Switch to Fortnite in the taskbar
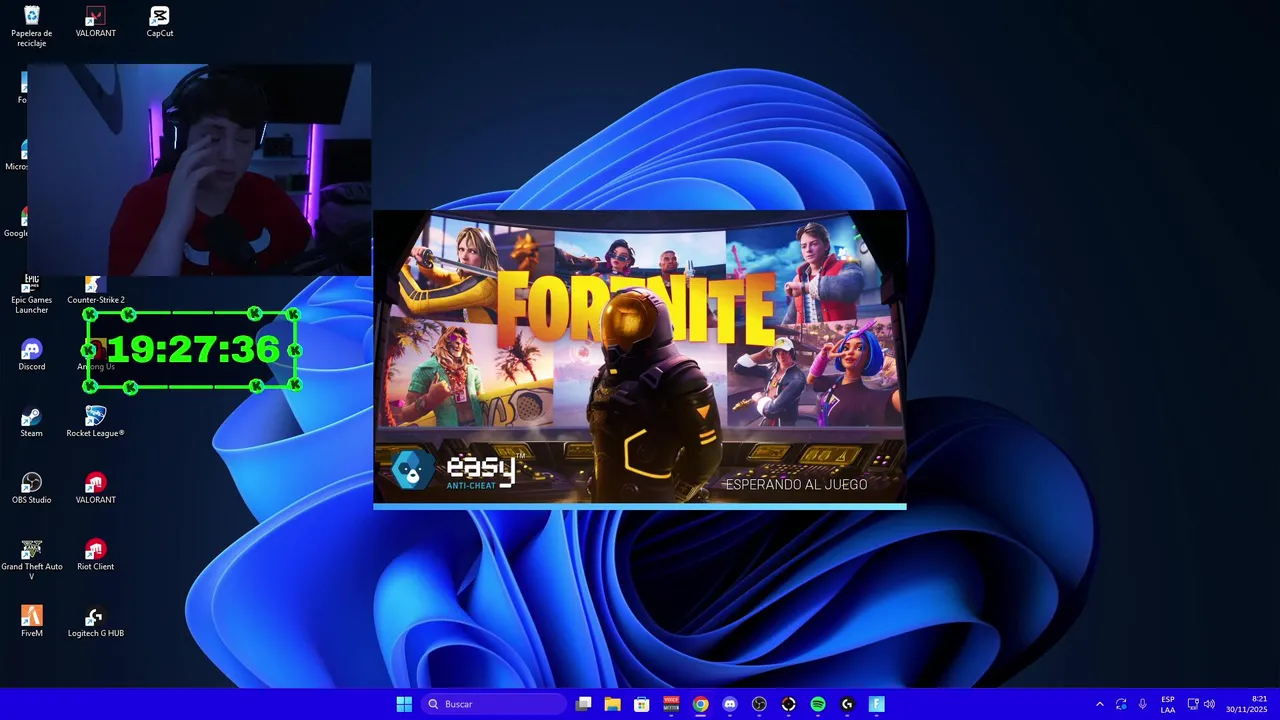 tap(877, 704)
